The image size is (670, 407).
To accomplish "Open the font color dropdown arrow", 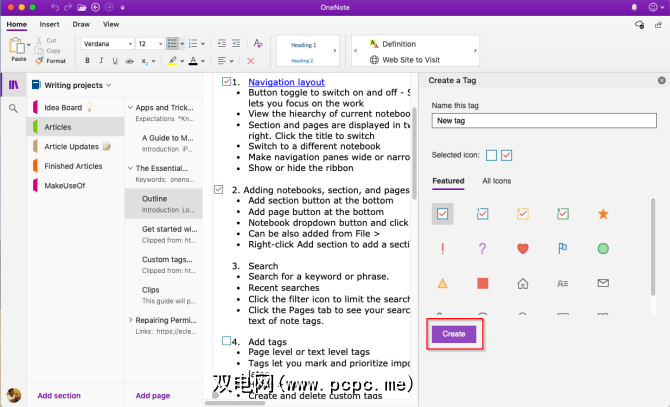I will 203,61.
